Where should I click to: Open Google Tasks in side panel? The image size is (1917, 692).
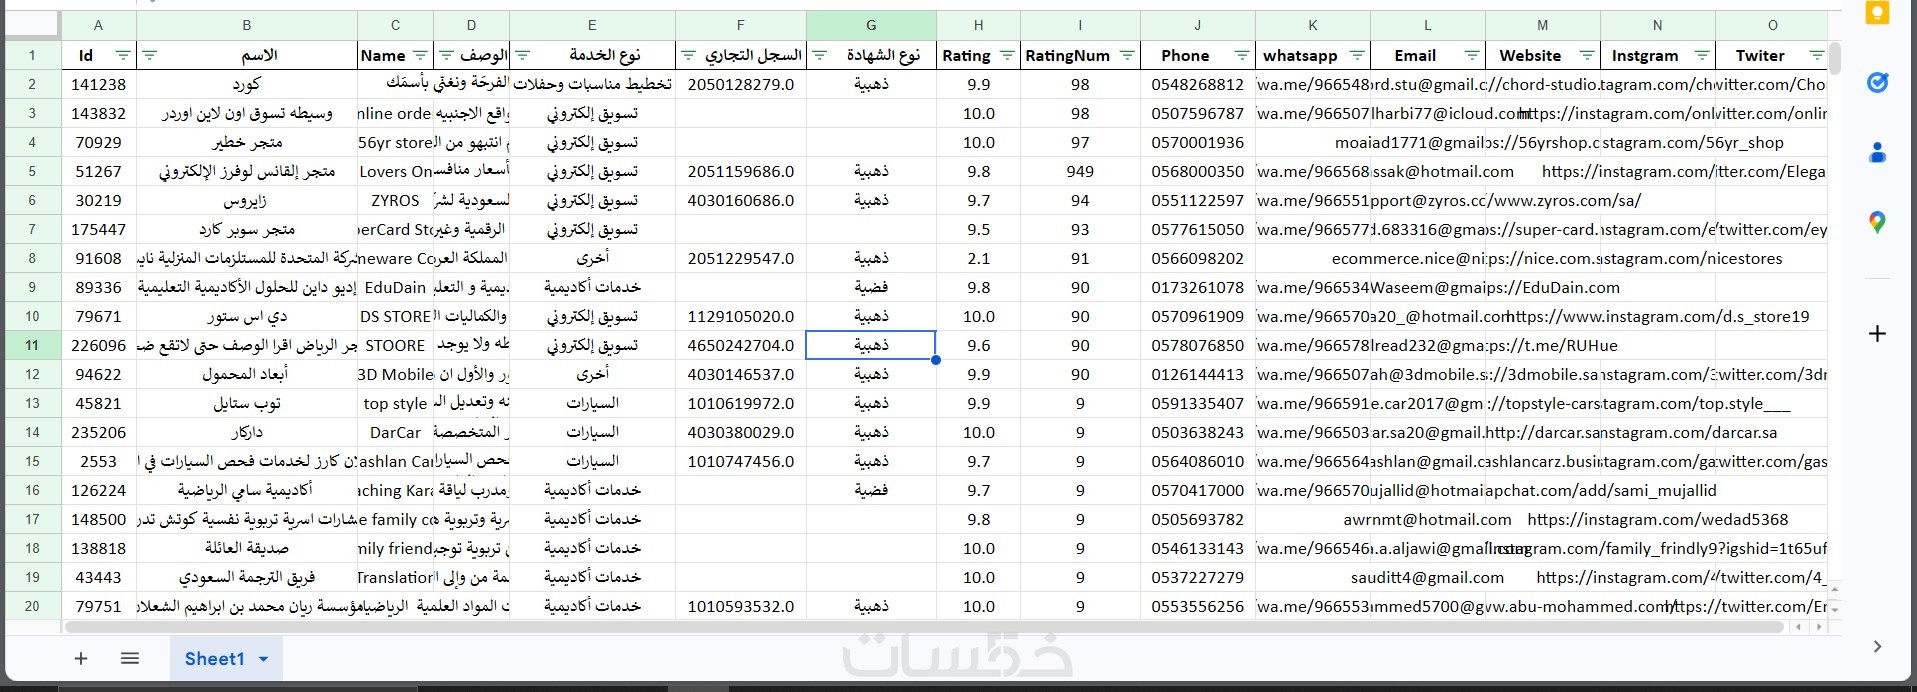1877,83
